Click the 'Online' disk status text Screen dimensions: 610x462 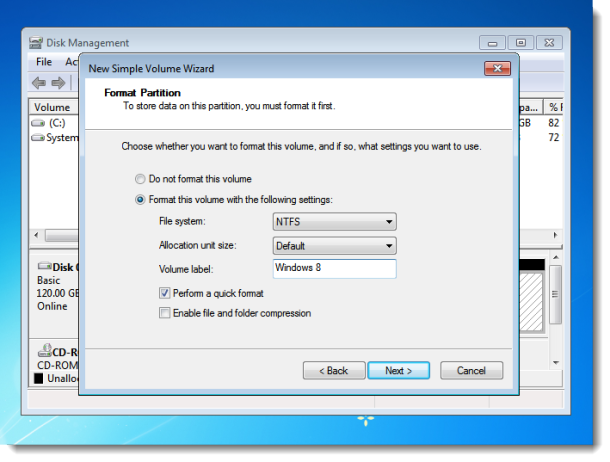pyautogui.click(x=52, y=306)
